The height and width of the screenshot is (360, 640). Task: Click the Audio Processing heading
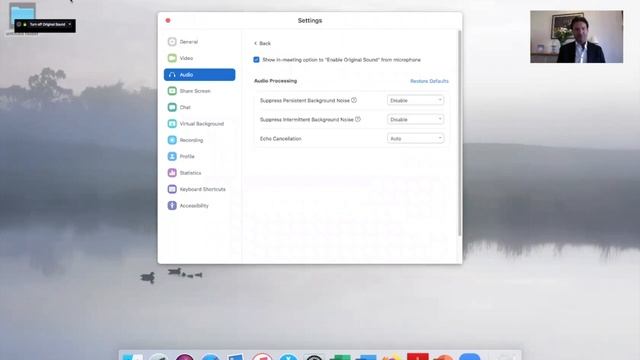click(275, 81)
